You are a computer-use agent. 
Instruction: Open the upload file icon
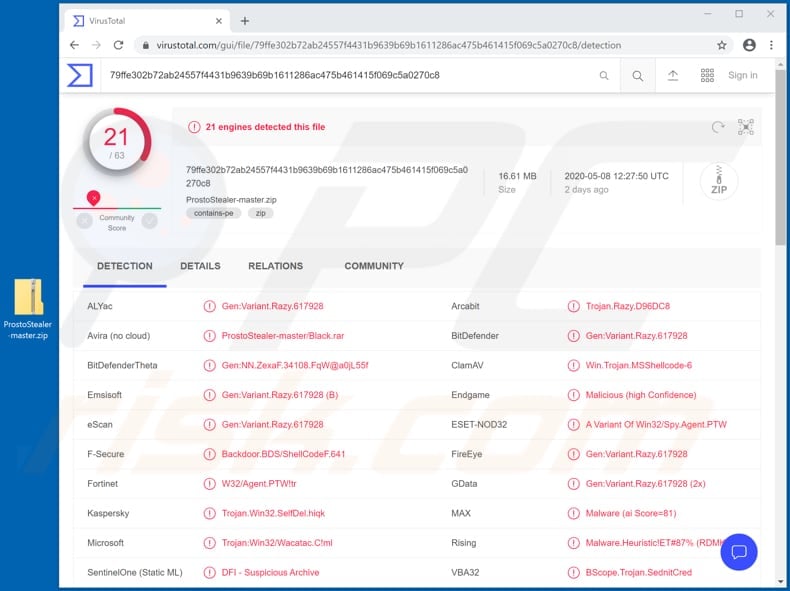click(673, 76)
